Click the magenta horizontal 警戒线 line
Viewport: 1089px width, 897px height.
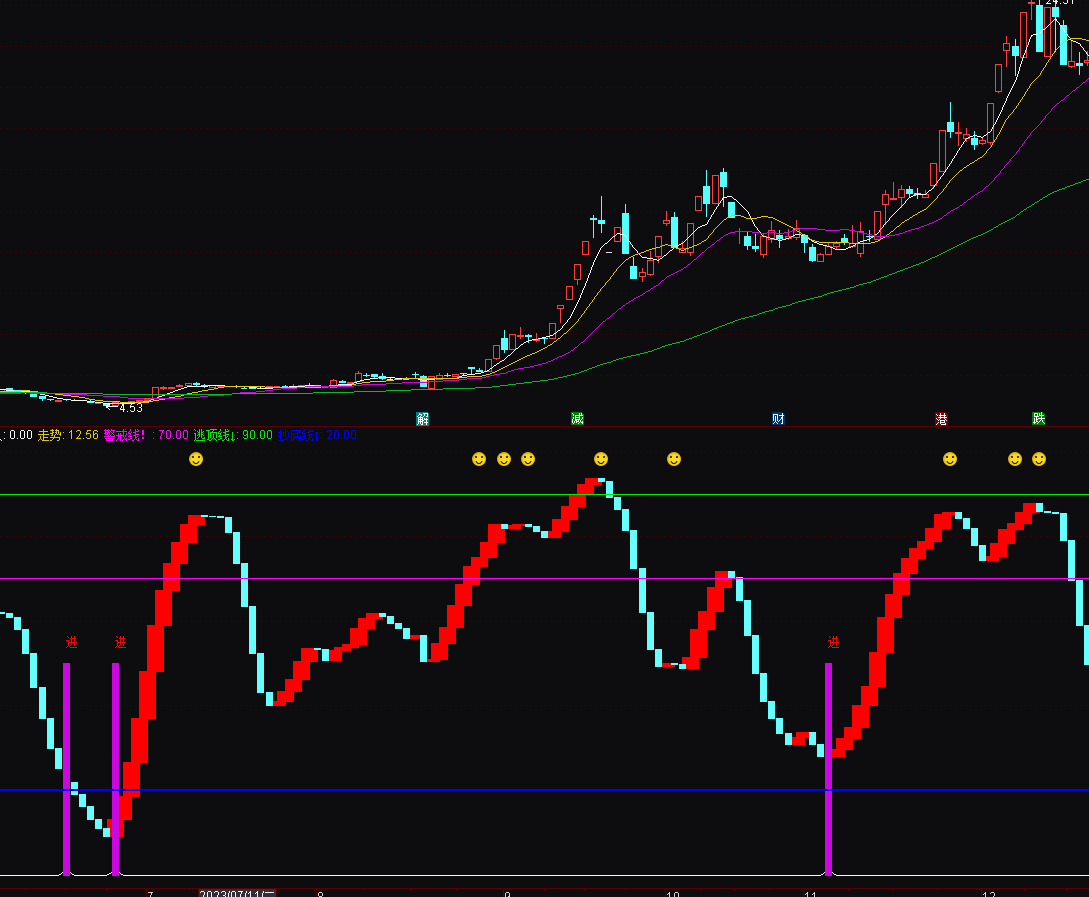click(x=544, y=578)
